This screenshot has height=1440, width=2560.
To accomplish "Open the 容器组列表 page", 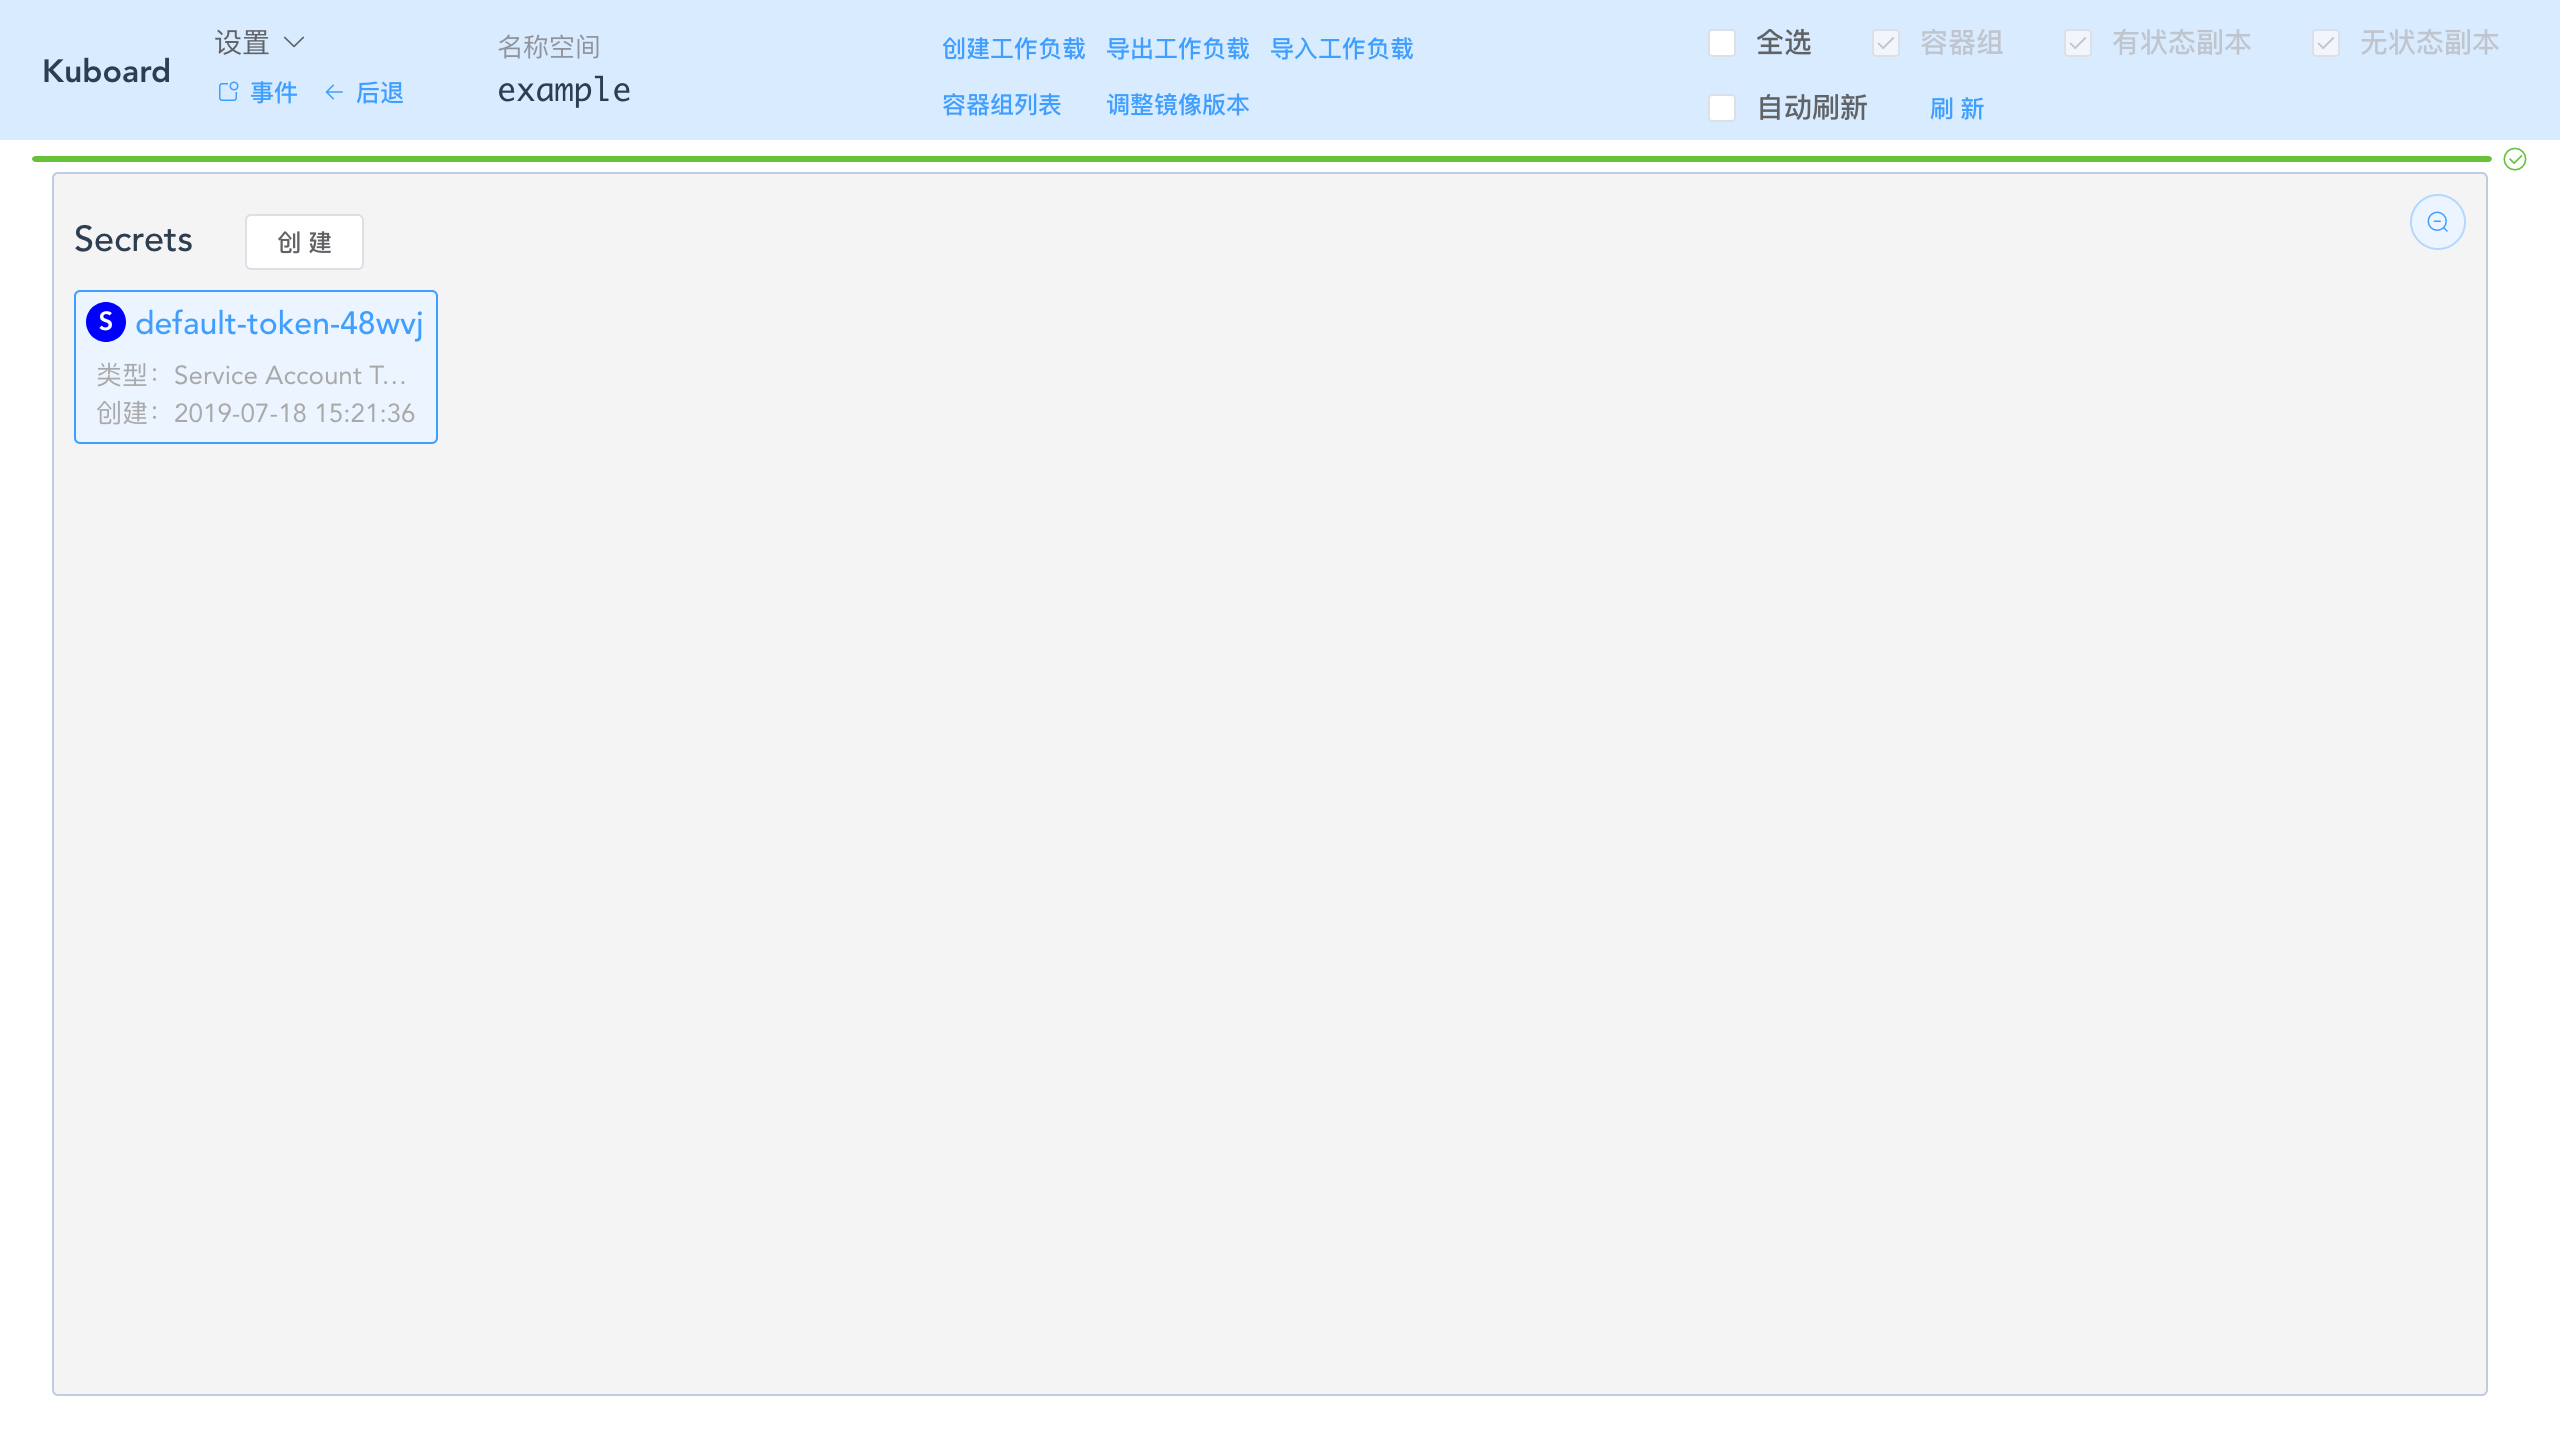I will click(1001, 105).
